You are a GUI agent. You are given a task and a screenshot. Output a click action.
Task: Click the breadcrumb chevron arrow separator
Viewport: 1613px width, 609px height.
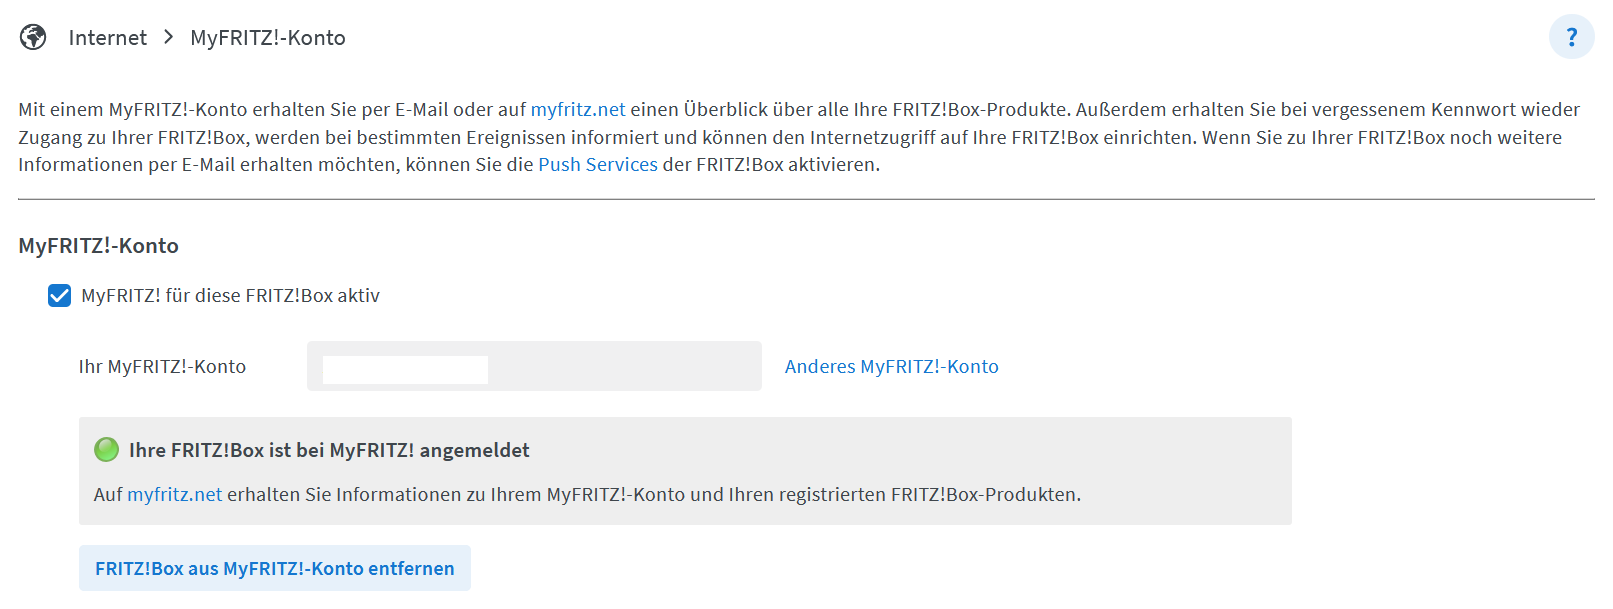point(168,37)
